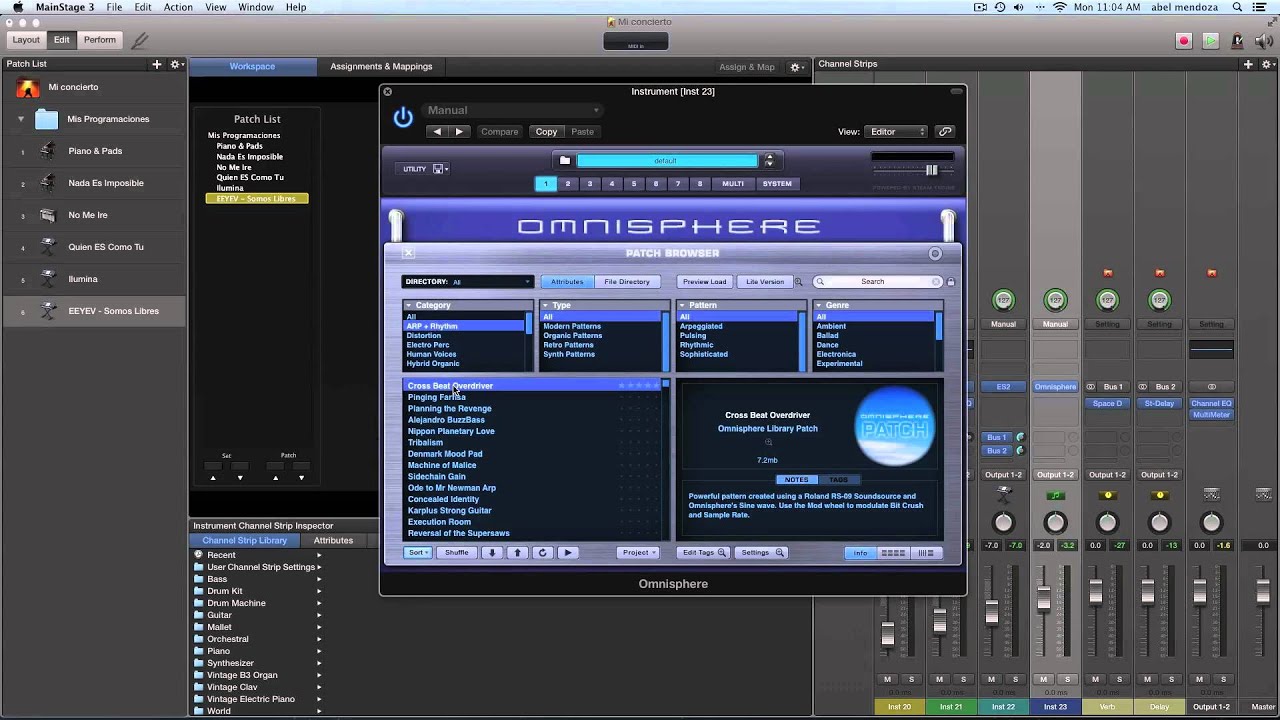Open the Genre column header dropdown
Image resolution: width=1280 pixels, height=720 pixels.
click(x=878, y=305)
